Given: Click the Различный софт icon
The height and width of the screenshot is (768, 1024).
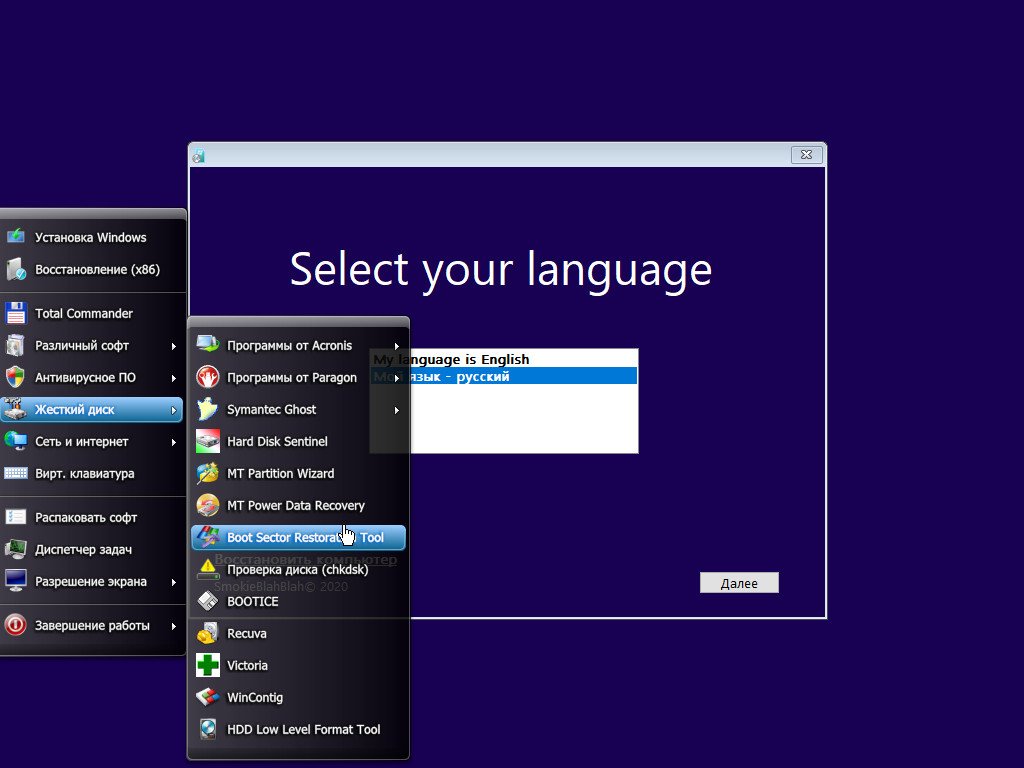Looking at the screenshot, I should point(16,345).
